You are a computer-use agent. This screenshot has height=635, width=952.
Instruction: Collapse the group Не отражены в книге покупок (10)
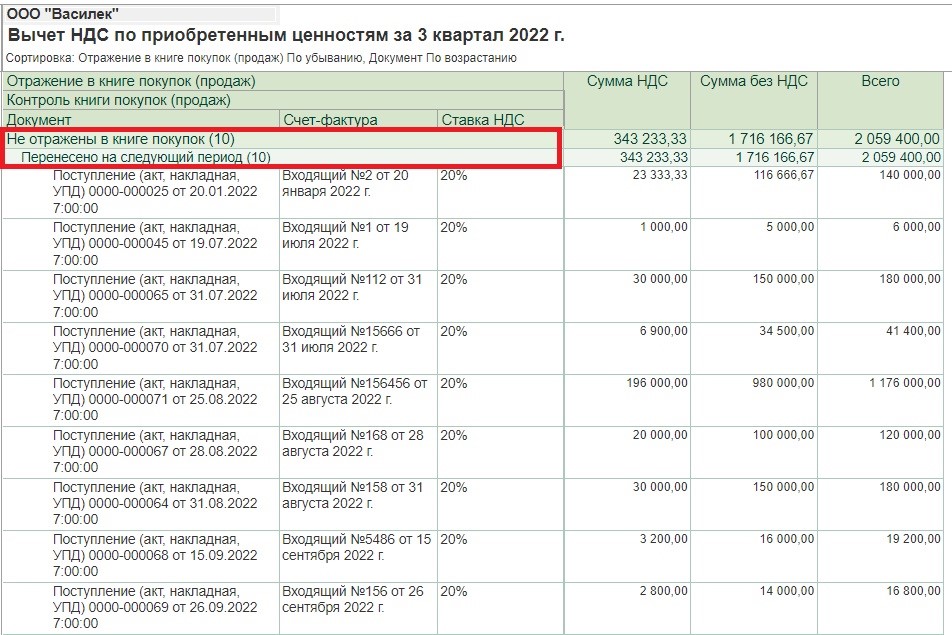click(121, 139)
